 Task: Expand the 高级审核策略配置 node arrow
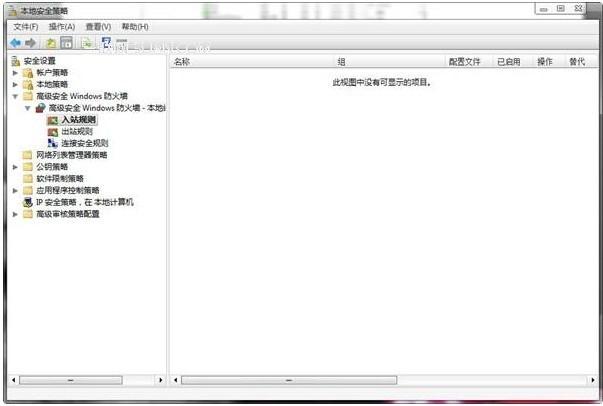(x=15, y=215)
